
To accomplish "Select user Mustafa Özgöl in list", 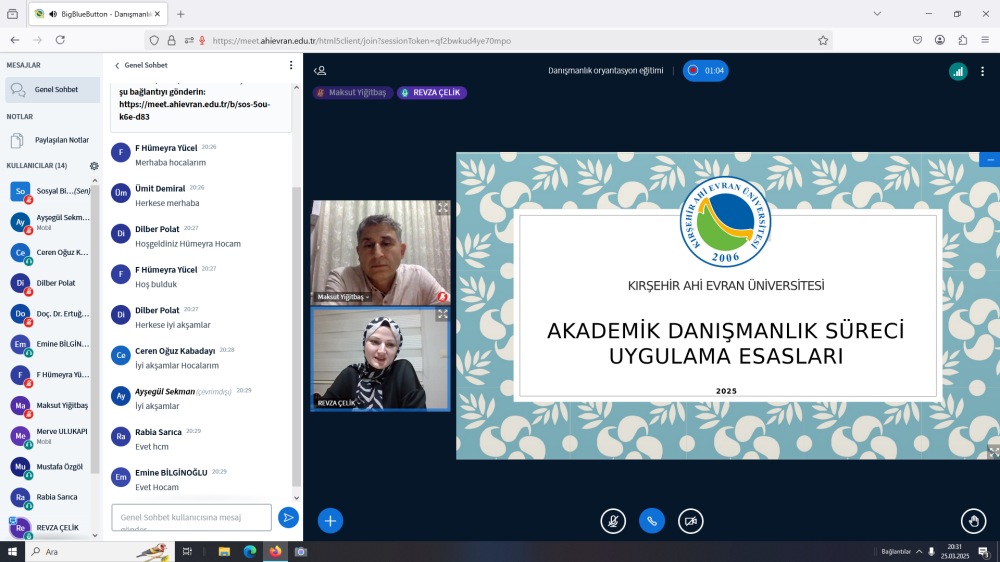I will (50, 467).
